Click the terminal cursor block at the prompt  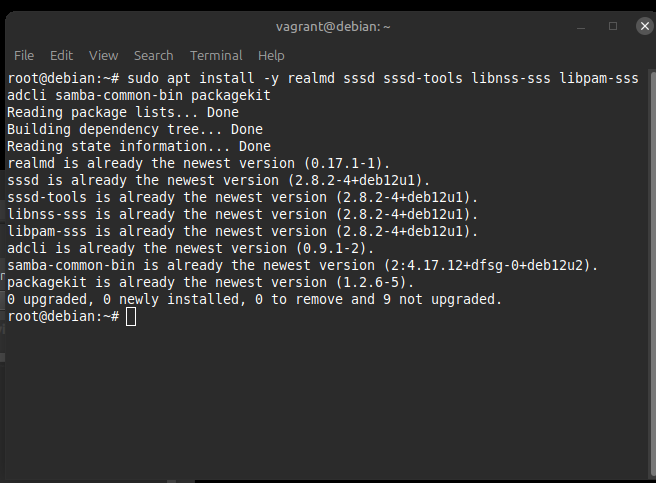[131, 317]
